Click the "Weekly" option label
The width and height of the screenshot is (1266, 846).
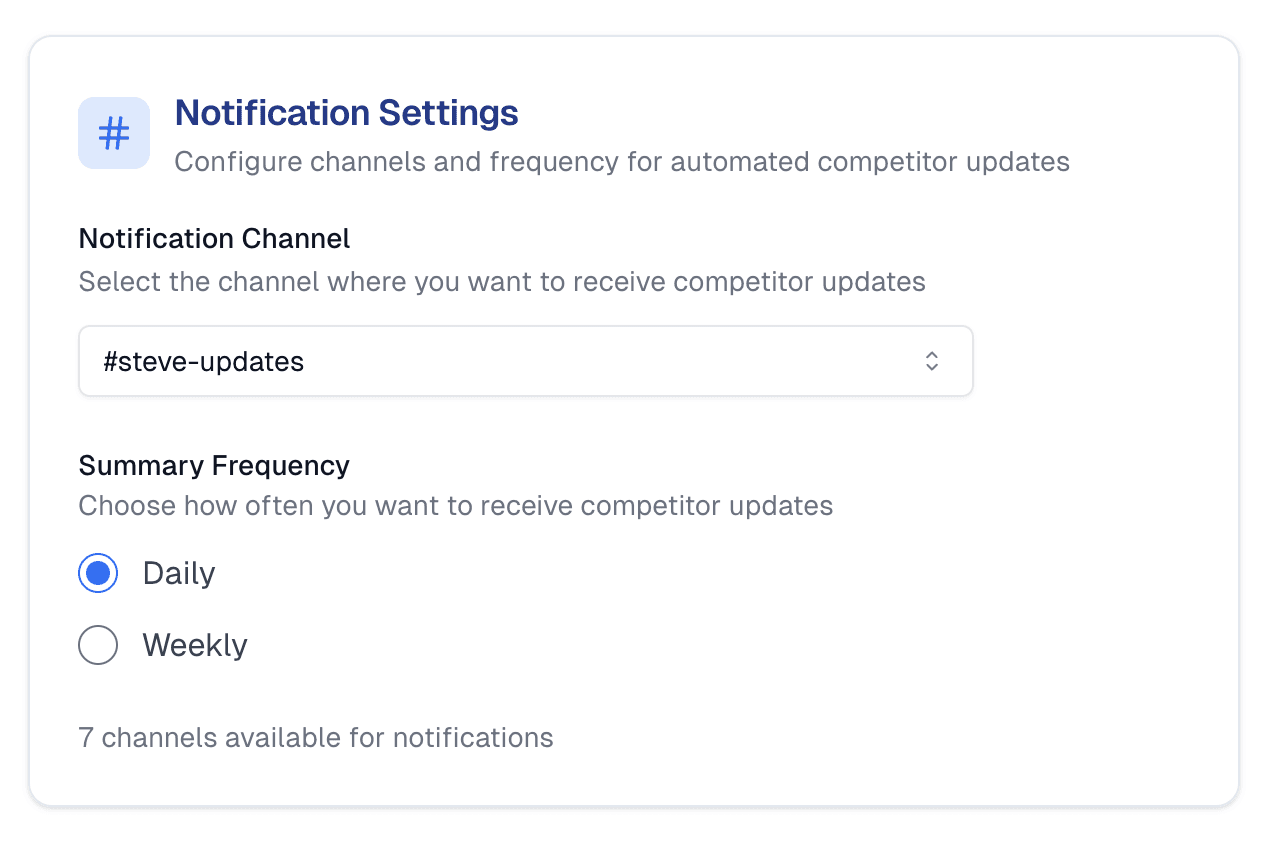click(195, 645)
